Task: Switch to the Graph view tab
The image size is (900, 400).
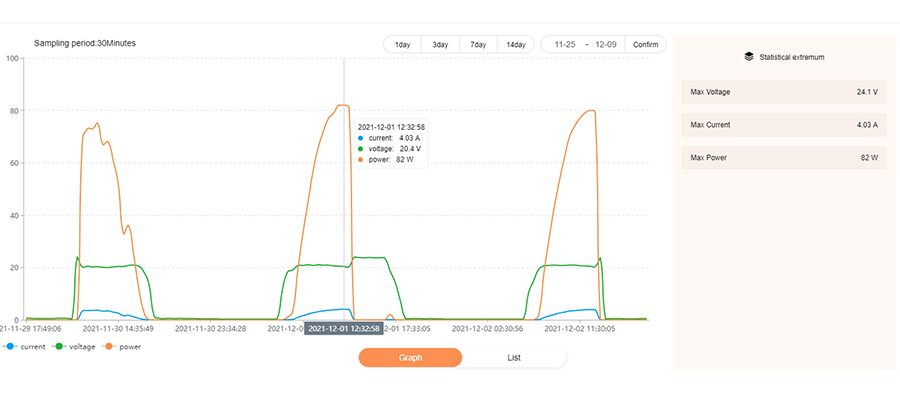Action: coord(410,358)
